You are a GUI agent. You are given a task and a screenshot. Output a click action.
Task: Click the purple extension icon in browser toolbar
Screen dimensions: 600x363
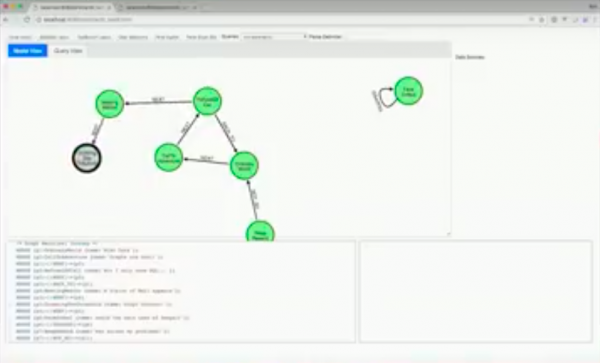click(x=585, y=20)
